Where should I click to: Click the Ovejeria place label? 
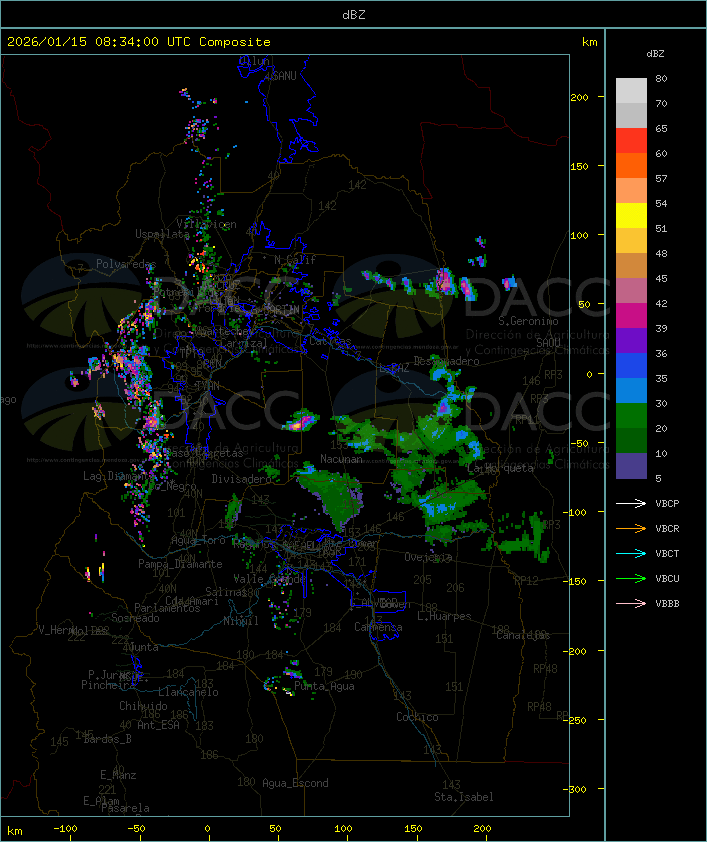coord(428,557)
